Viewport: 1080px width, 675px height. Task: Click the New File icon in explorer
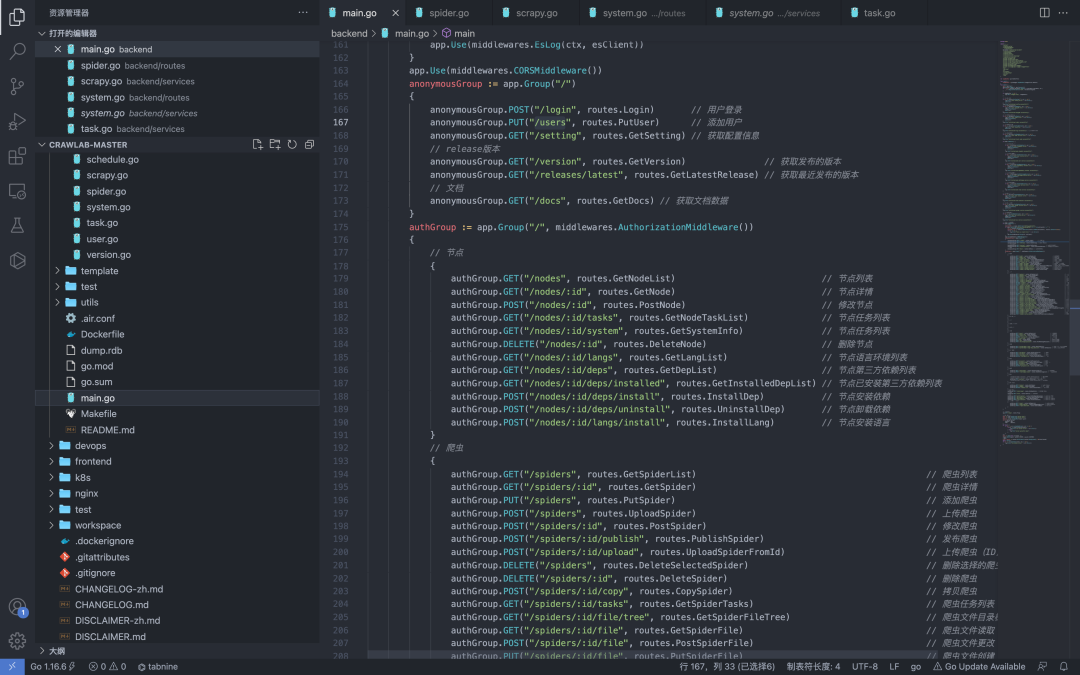click(257, 145)
